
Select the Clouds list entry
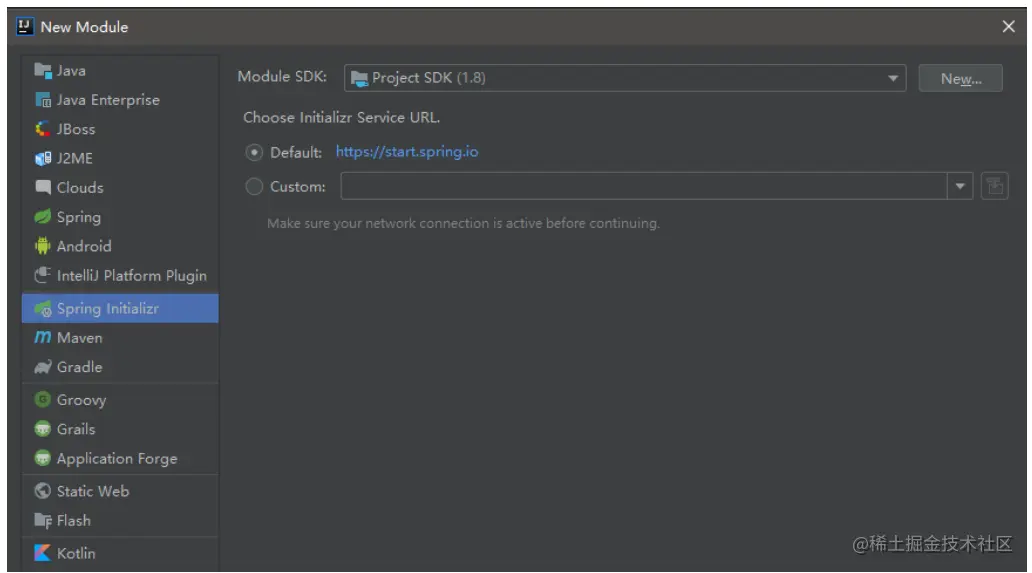coord(120,187)
